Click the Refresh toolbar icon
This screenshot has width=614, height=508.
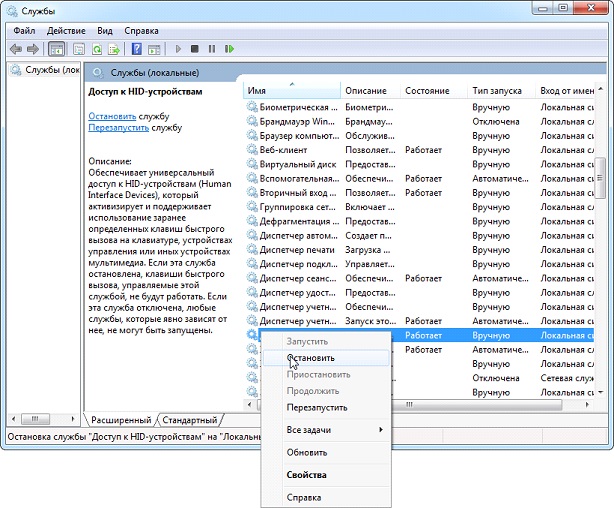click(97, 48)
